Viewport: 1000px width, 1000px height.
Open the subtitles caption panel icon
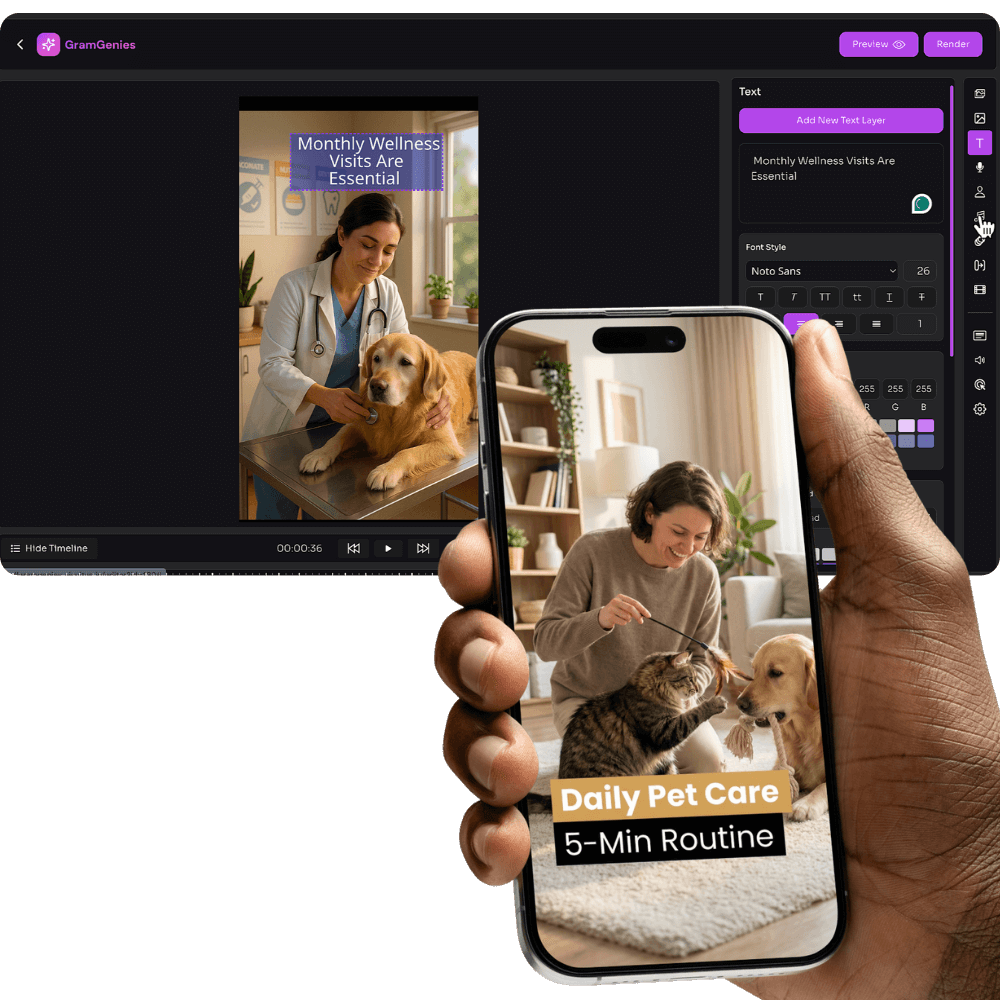click(x=980, y=336)
